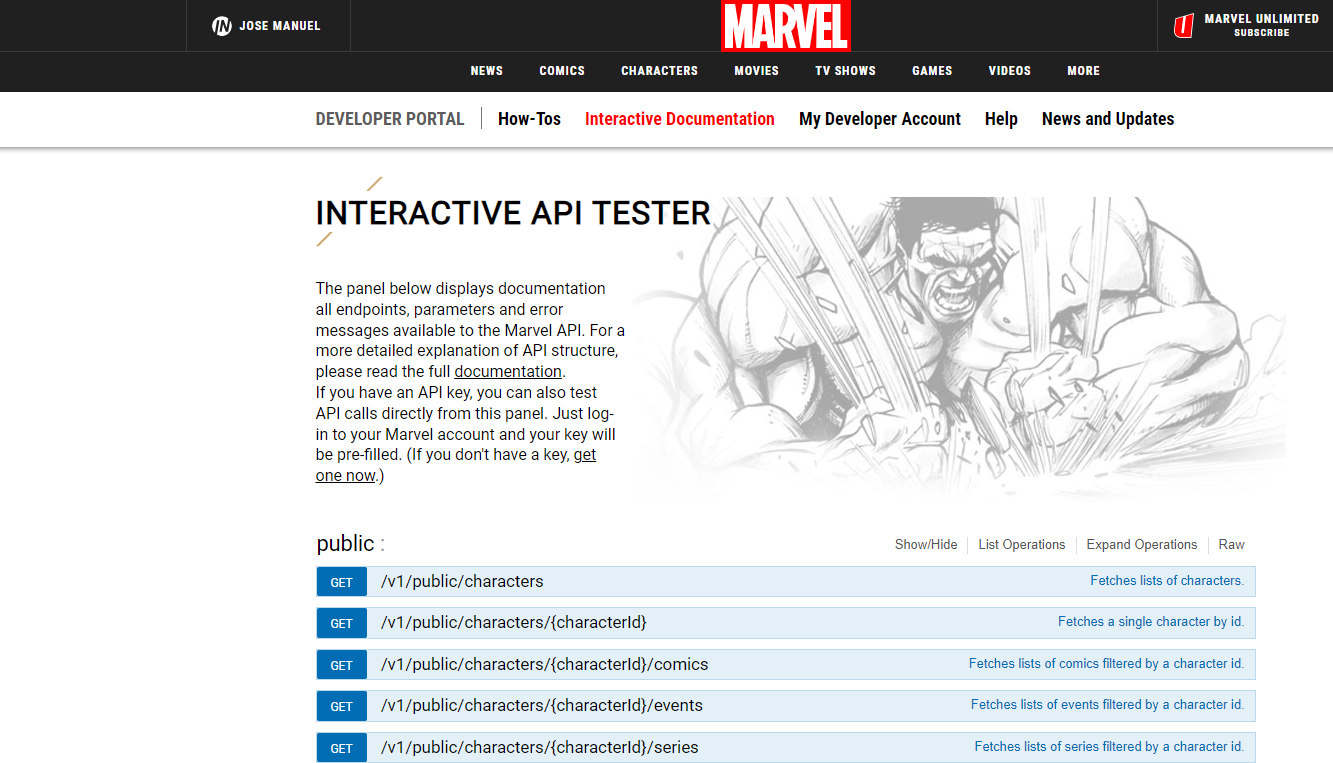Image resolution: width=1333 pixels, height=763 pixels.
Task: Follow the full documentation link
Action: tap(508, 372)
